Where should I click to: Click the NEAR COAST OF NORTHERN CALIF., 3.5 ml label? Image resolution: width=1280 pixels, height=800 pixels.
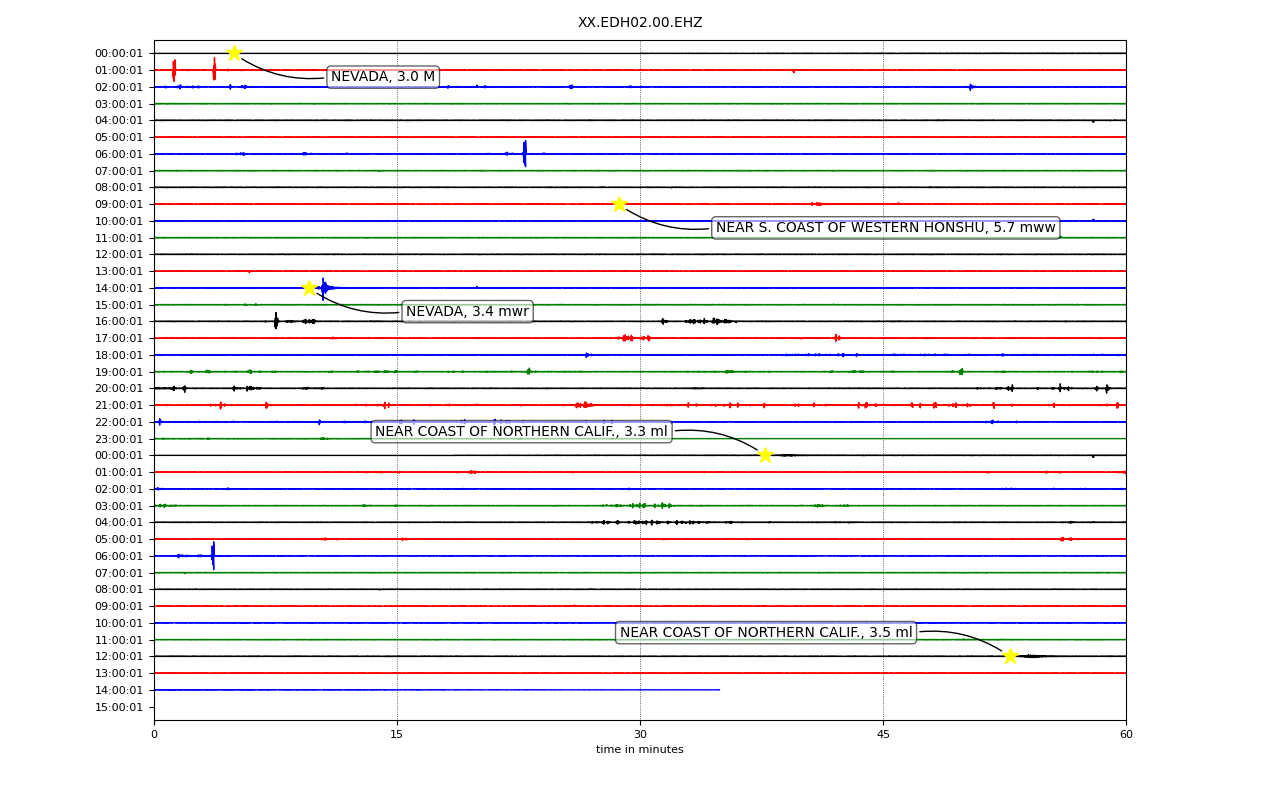pyautogui.click(x=766, y=632)
